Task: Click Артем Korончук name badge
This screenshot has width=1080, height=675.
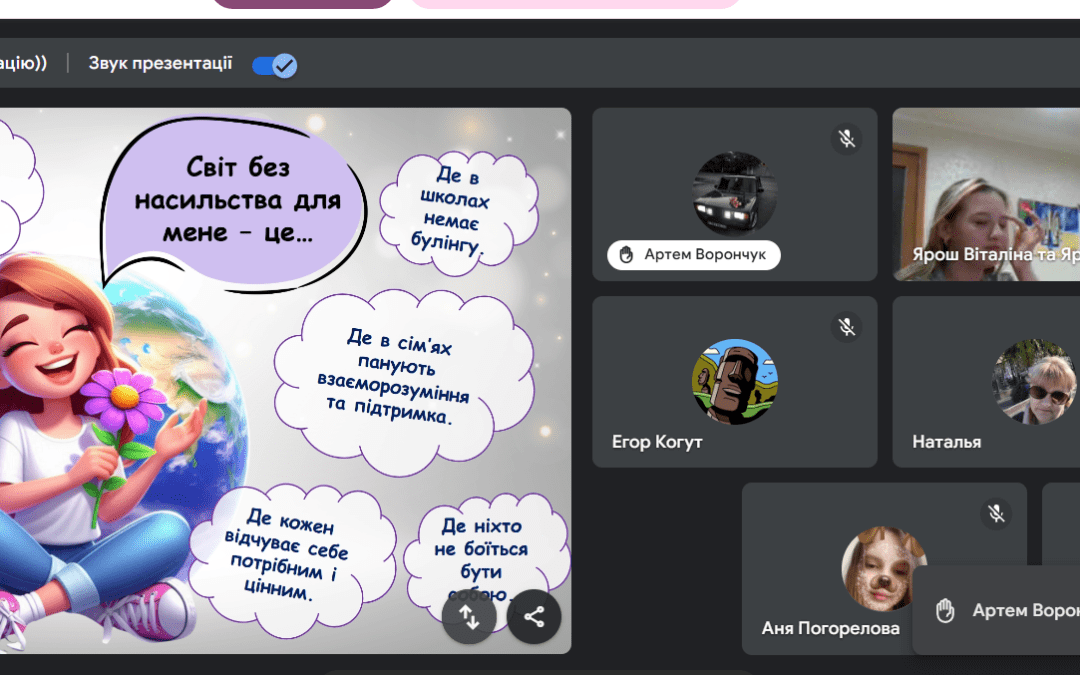Action: click(694, 255)
